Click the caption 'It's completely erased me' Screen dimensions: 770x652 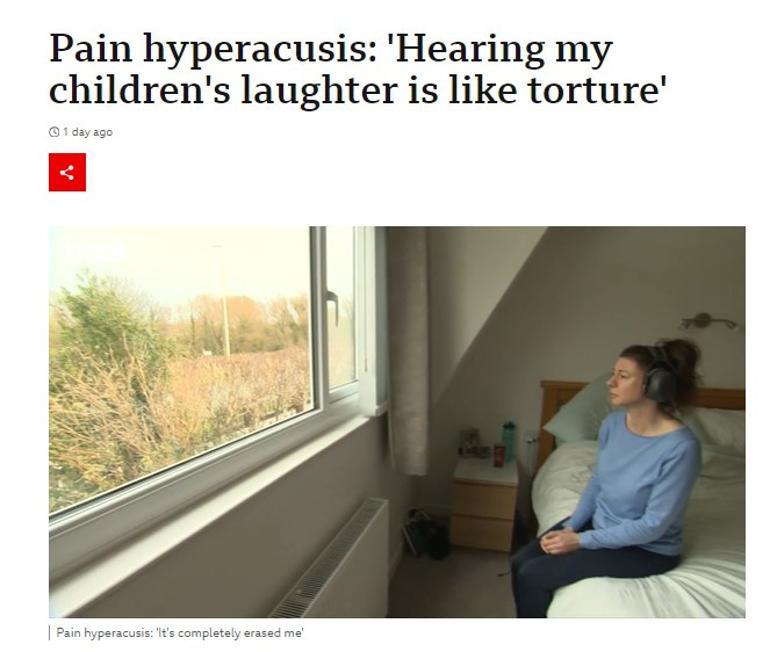[x=230, y=633]
